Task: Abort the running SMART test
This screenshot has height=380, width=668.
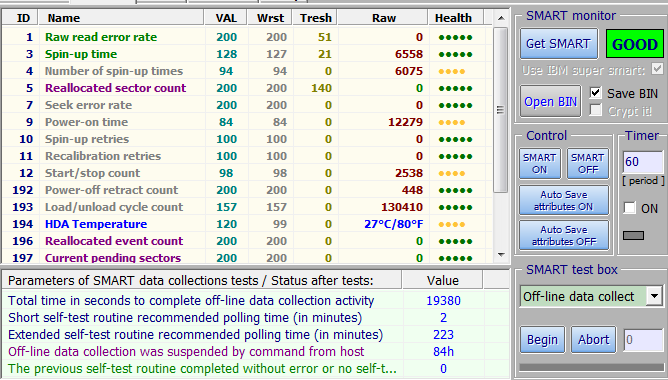Action: pyautogui.click(x=593, y=340)
